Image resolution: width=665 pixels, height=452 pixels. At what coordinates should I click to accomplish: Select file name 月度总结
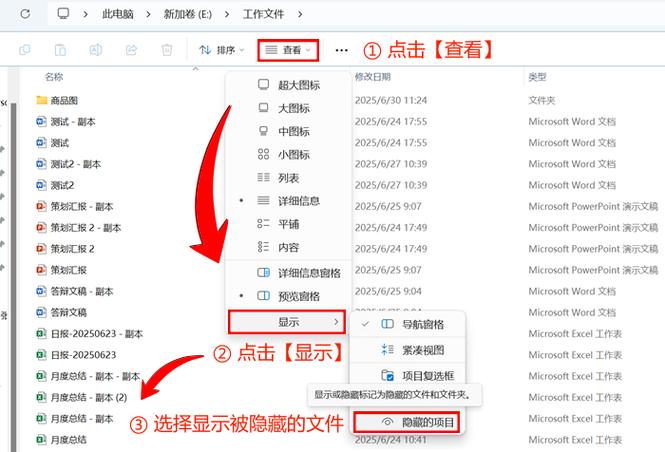68,440
